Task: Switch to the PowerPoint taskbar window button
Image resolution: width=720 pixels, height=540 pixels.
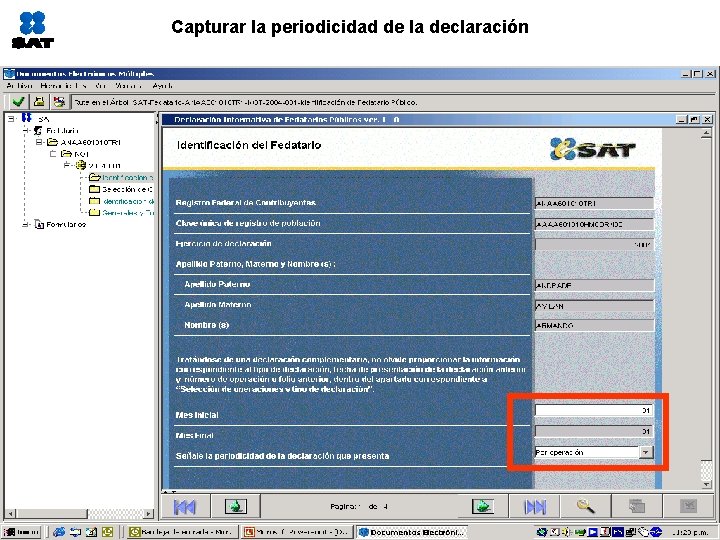Action: [x=297, y=532]
